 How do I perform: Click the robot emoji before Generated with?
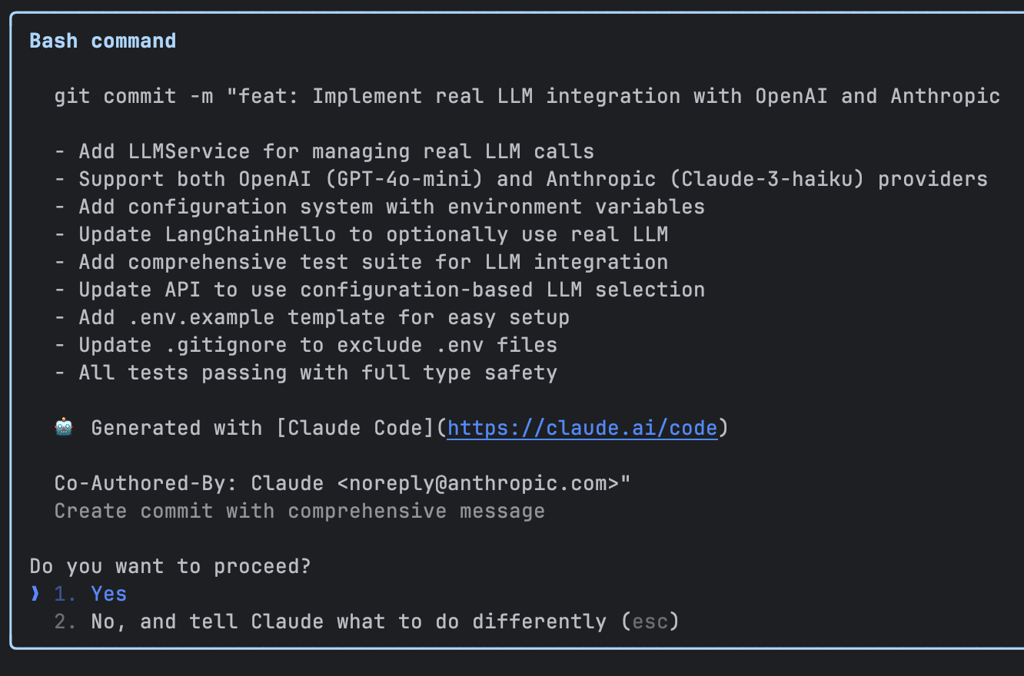tap(63, 428)
